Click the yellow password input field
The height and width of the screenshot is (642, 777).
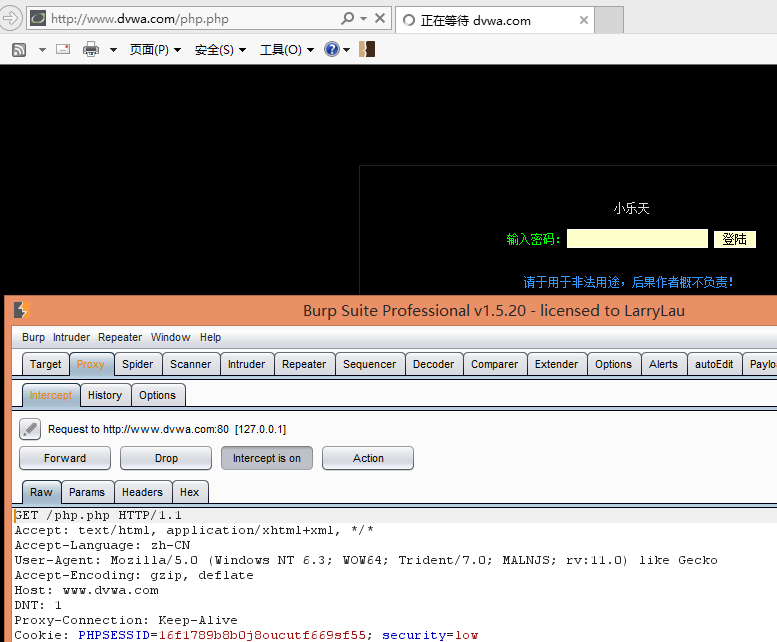tap(637, 239)
